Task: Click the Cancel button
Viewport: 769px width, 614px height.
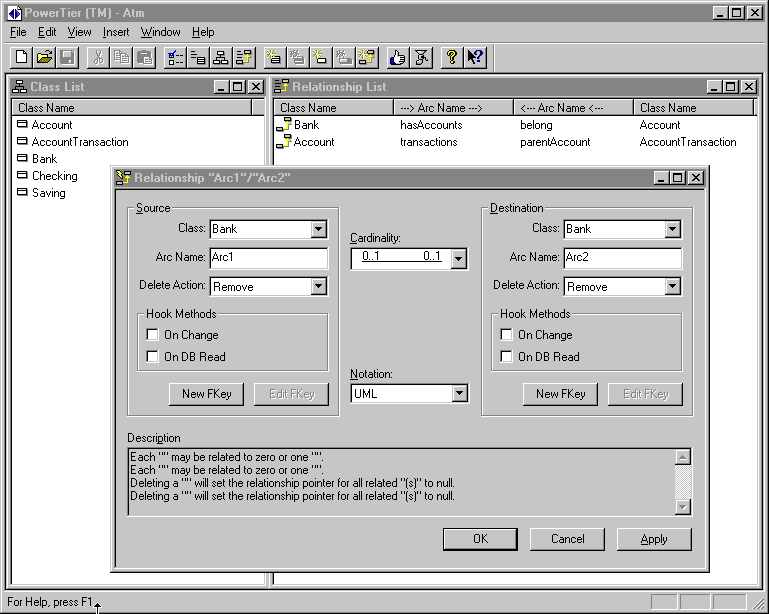Action: click(x=567, y=539)
